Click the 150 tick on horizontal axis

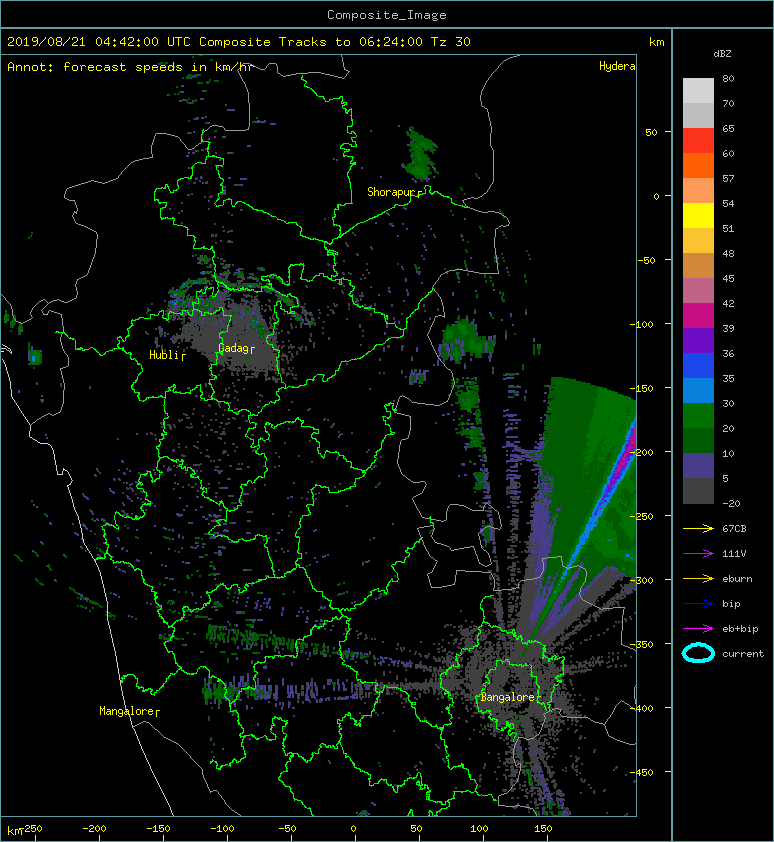click(x=543, y=829)
